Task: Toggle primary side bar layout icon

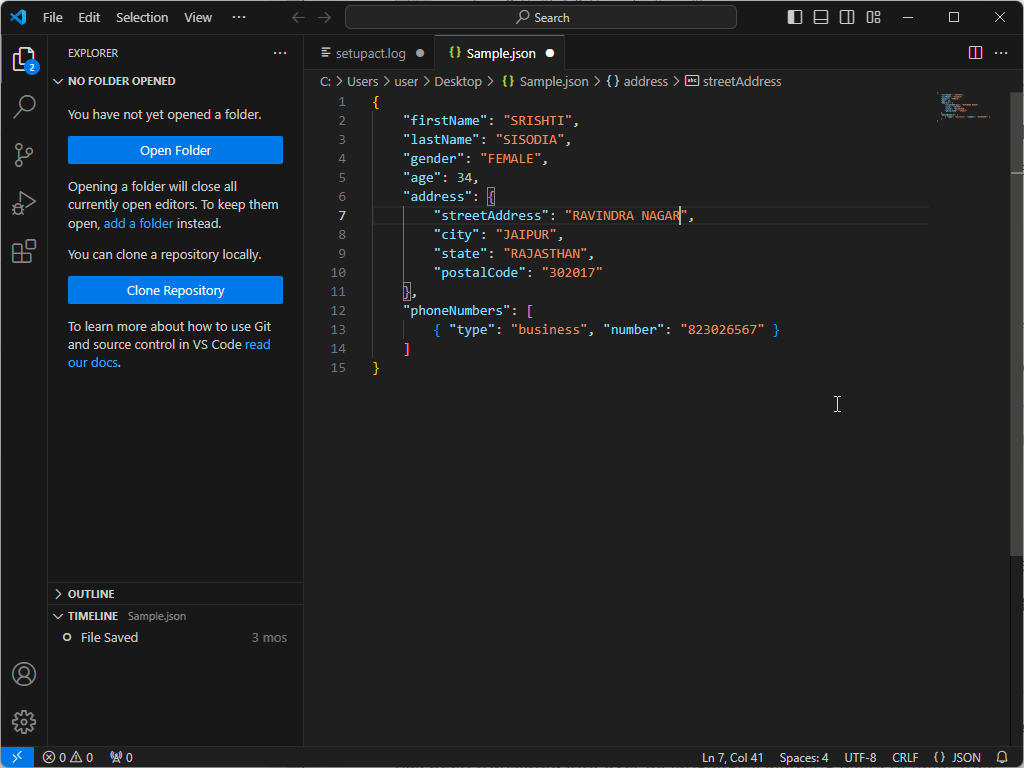Action: (795, 18)
